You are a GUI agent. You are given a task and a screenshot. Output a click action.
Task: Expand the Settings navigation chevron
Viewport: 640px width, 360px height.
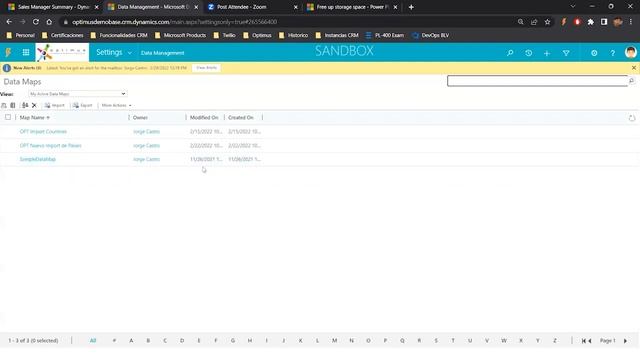[x=130, y=53]
